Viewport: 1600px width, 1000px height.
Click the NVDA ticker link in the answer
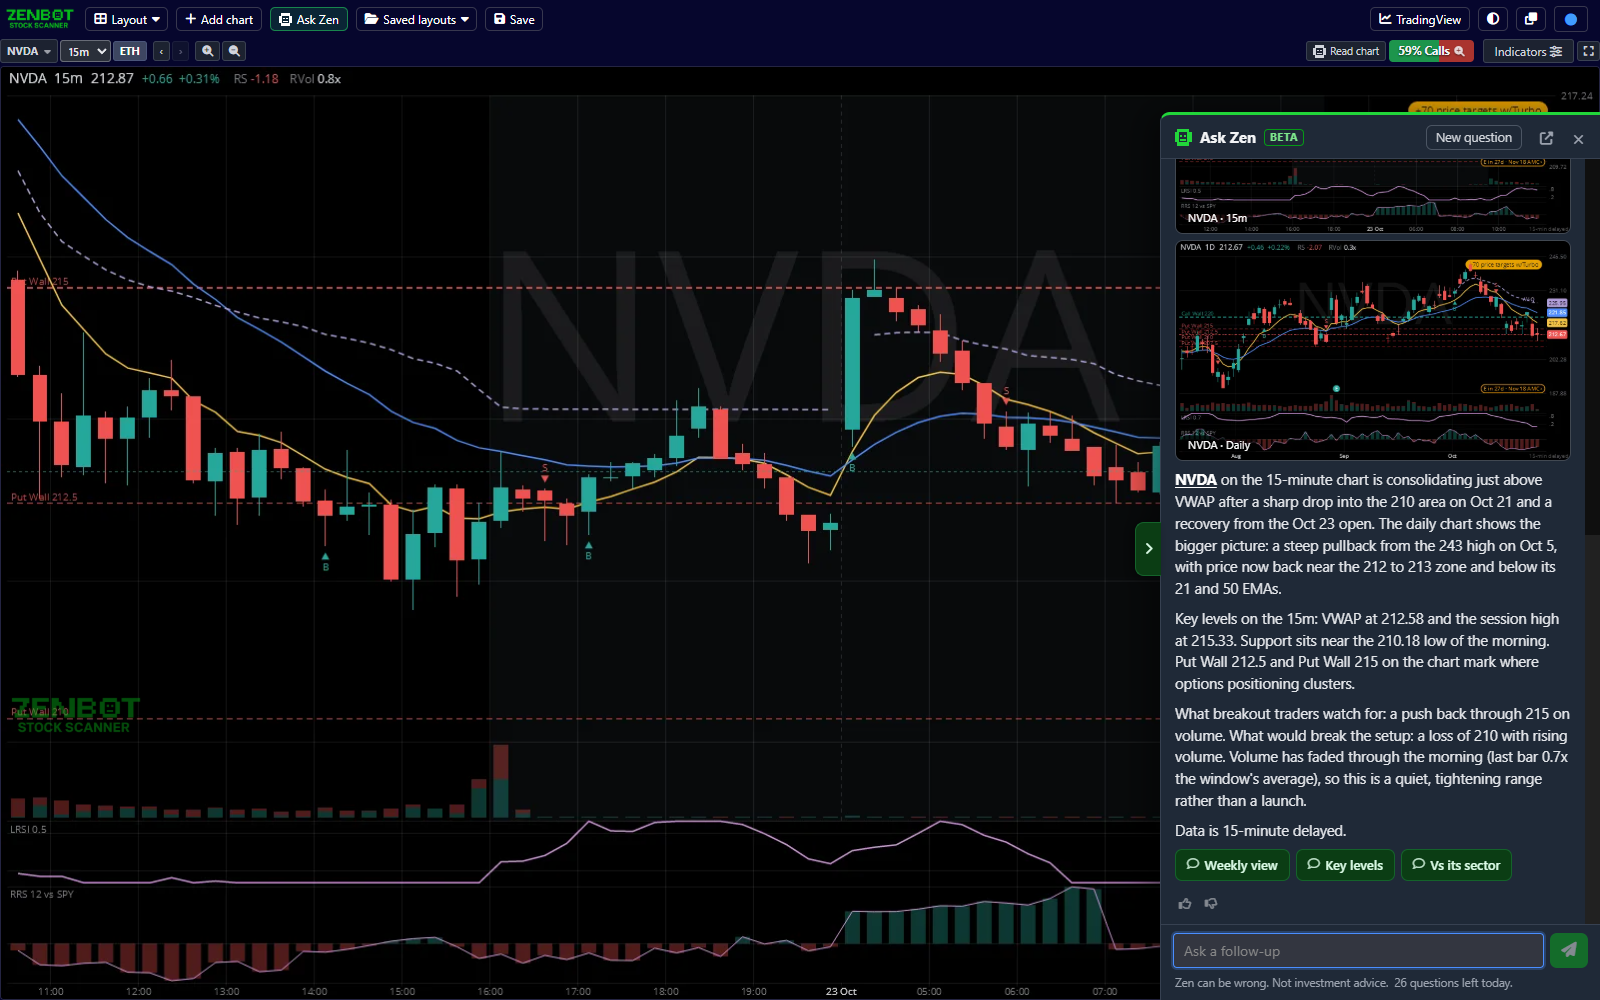(x=1195, y=480)
